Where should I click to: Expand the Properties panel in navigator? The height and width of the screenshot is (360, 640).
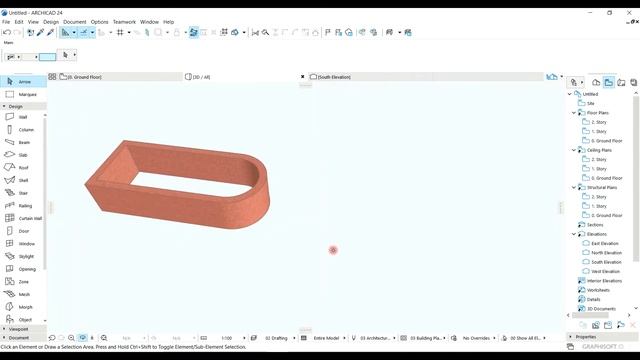coord(570,337)
